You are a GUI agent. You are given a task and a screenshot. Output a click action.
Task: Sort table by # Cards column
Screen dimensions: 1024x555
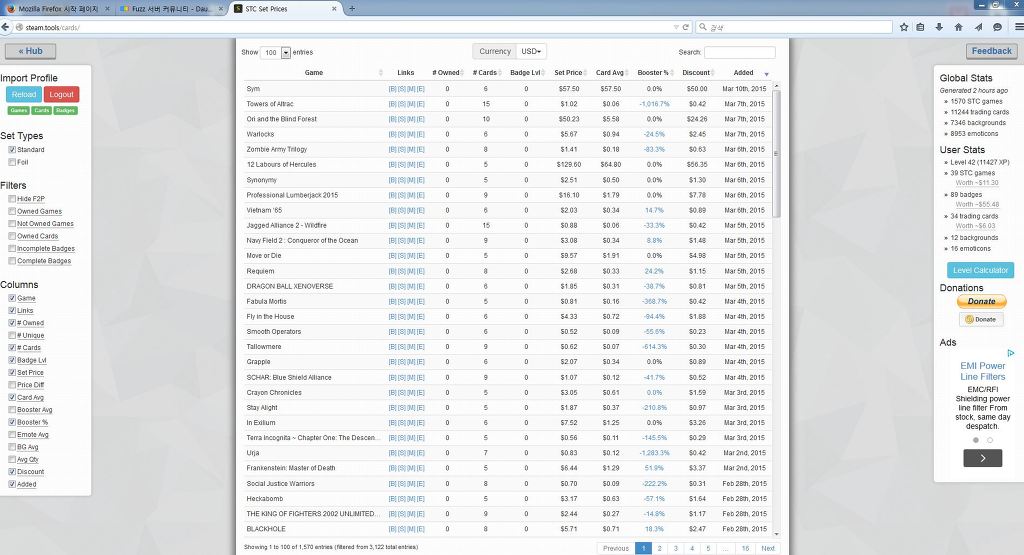485,72
